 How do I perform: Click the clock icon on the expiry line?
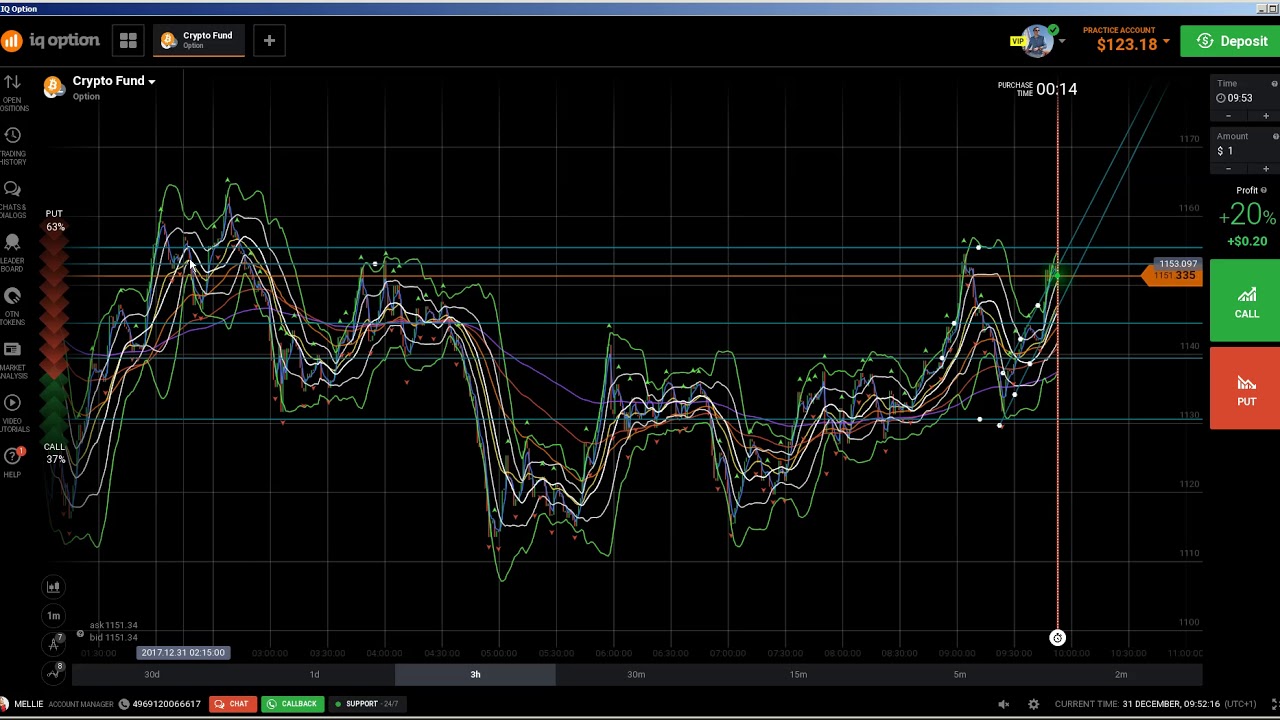[1057, 638]
